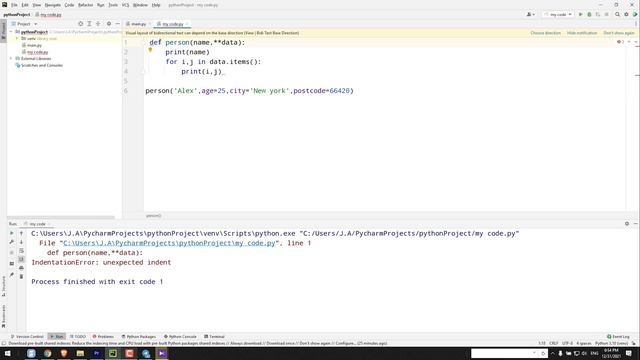Click the select opened file target icon in Project panel
The width and height of the screenshot is (640, 360).
[80, 24]
